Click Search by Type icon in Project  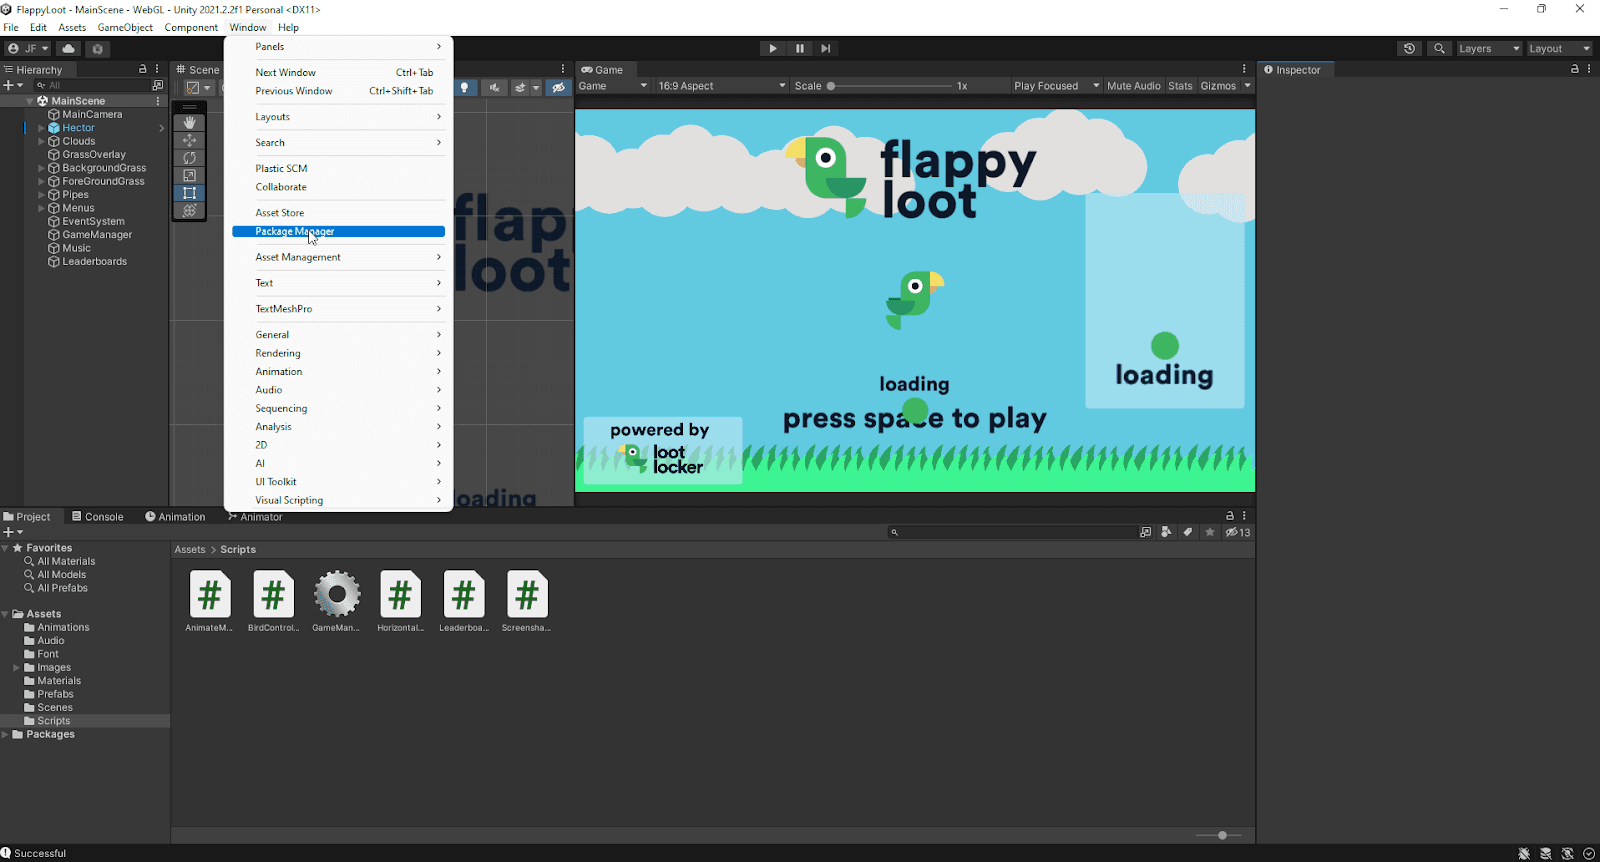1166,532
